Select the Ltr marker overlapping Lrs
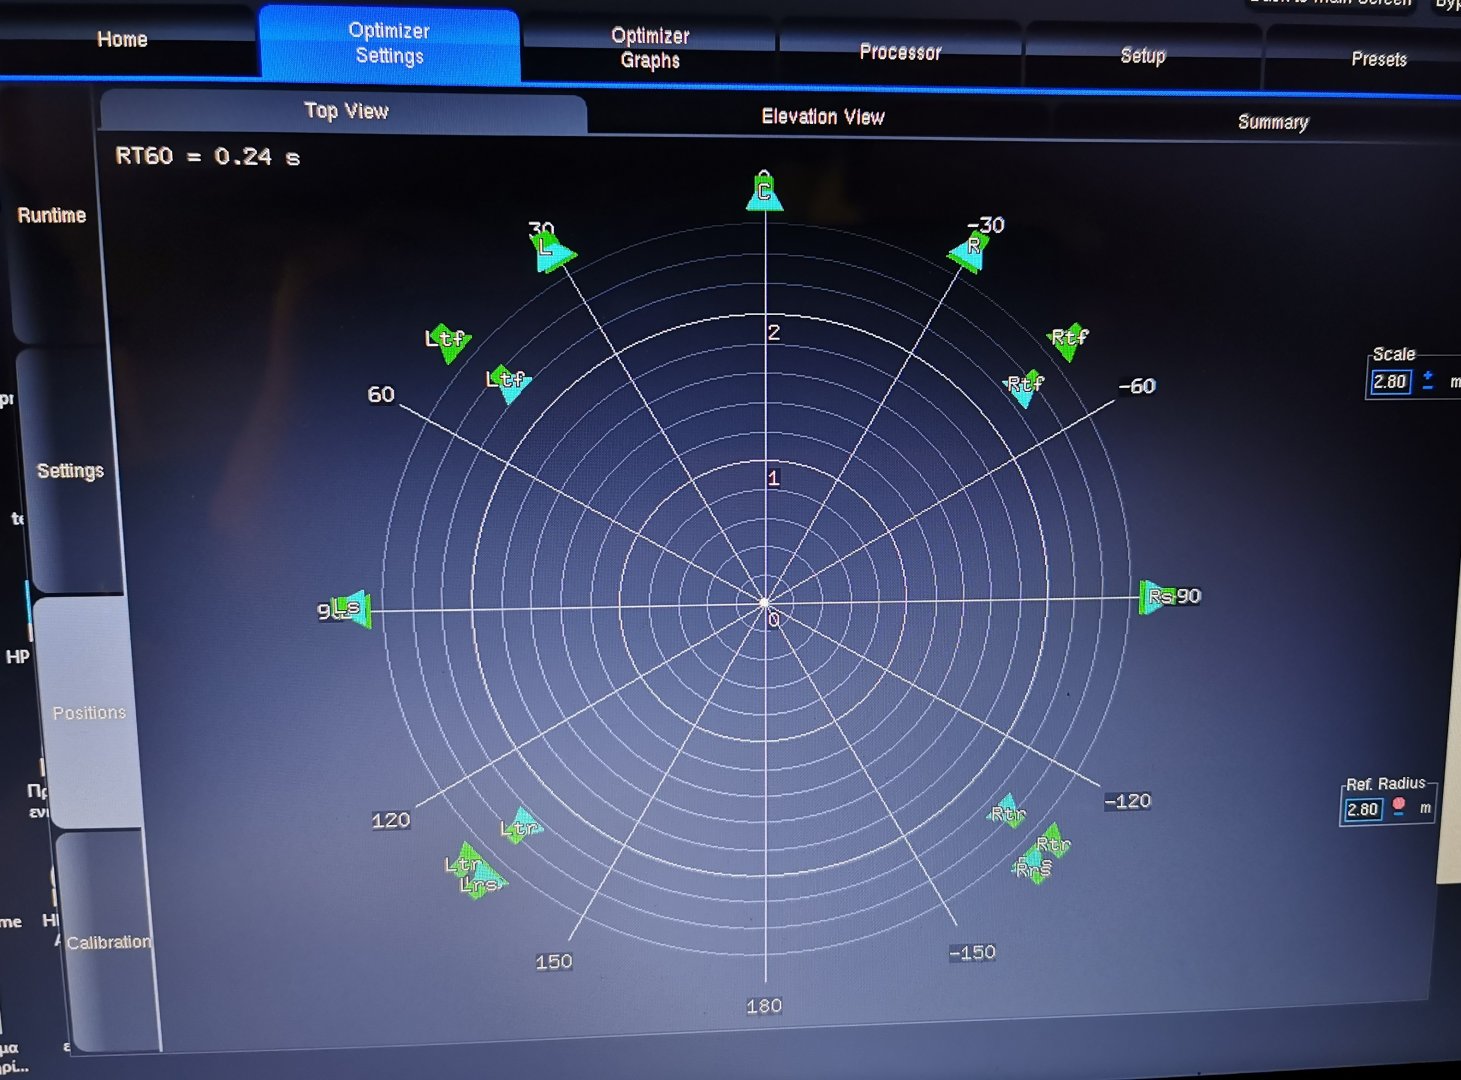This screenshot has height=1080, width=1461. click(464, 862)
